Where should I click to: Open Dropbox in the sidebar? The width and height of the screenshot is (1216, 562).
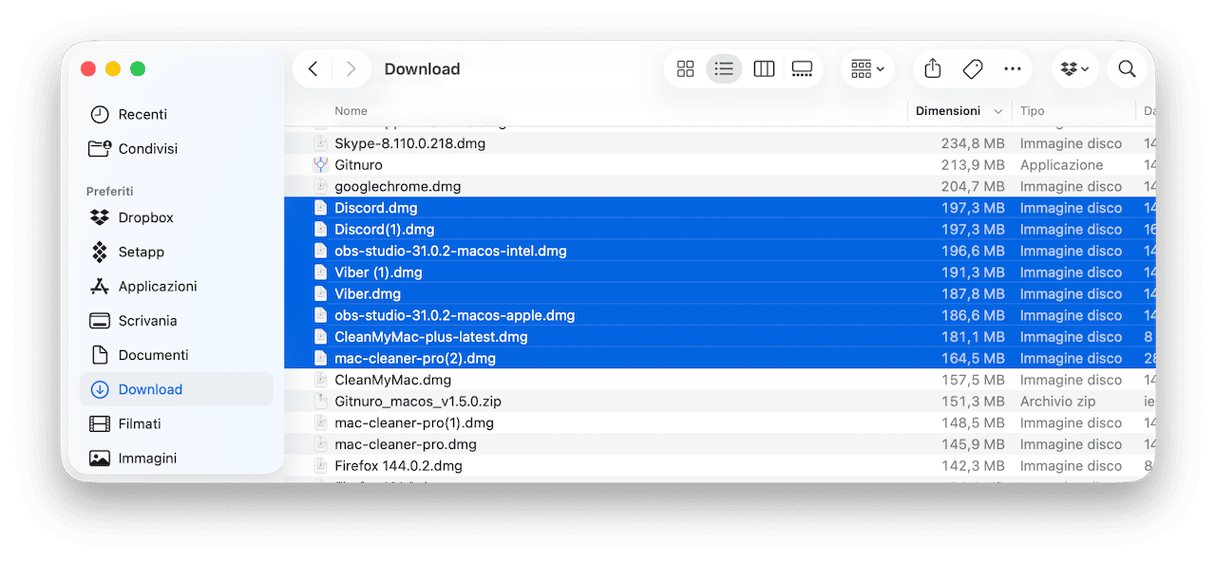[x=176, y=217]
